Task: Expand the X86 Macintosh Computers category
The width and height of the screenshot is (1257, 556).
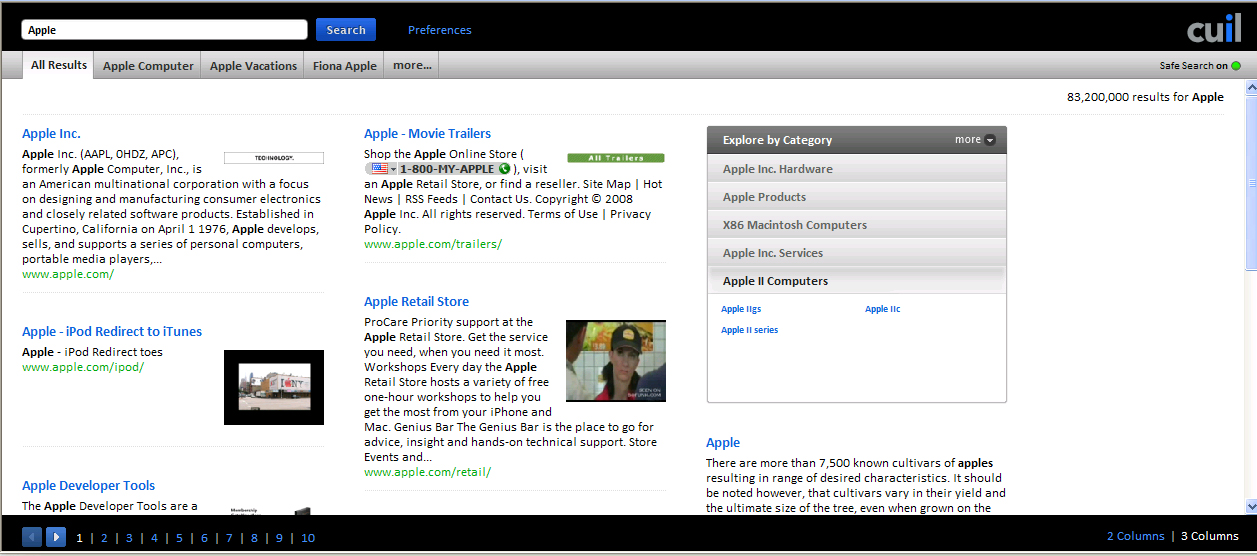Action: (x=857, y=225)
